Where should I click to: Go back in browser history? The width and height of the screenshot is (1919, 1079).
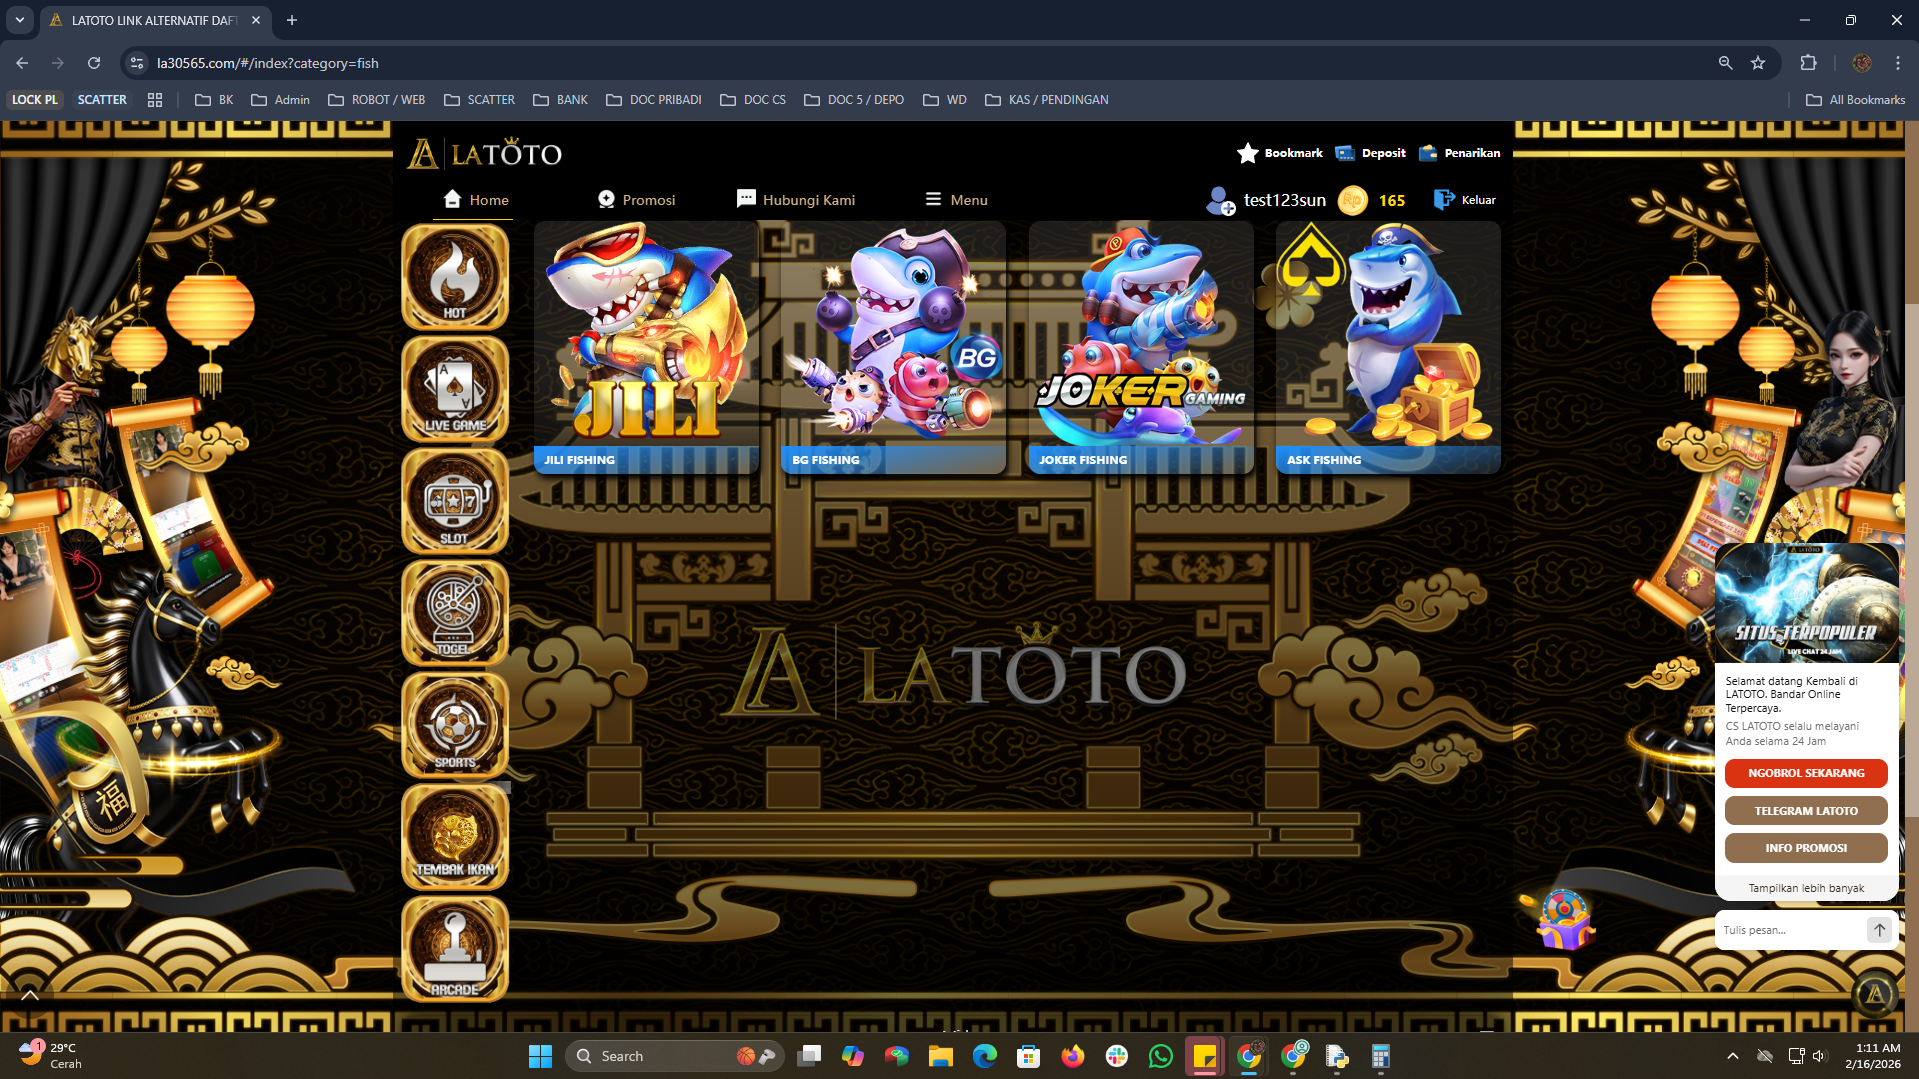pyautogui.click(x=22, y=63)
